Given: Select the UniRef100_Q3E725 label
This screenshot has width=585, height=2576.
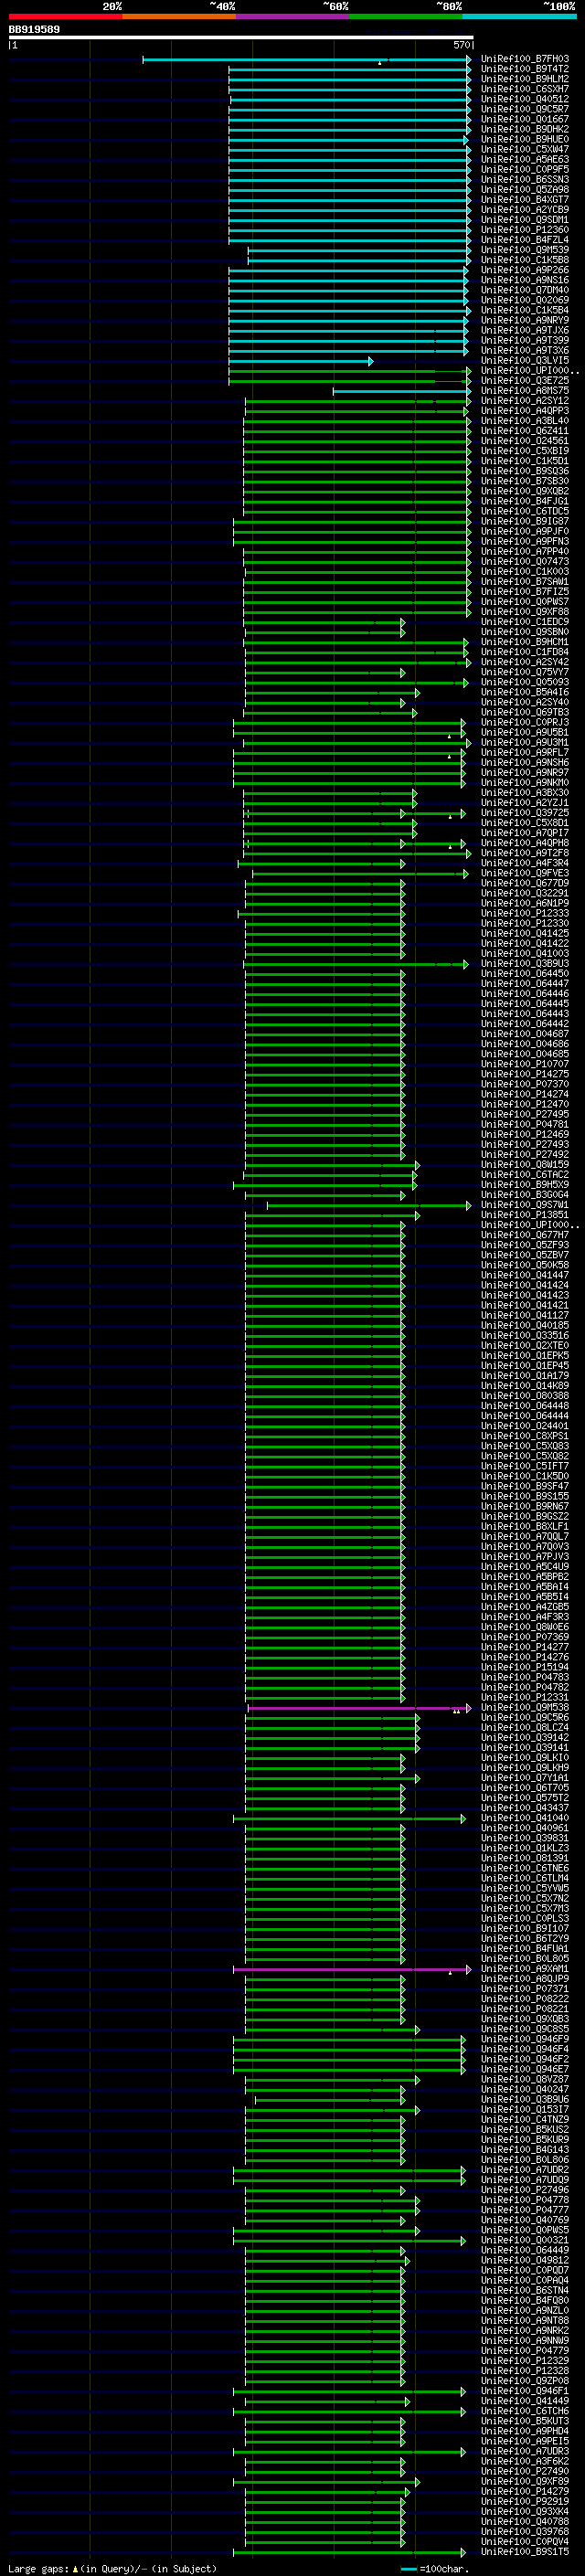Looking at the screenshot, I should coord(525,381).
